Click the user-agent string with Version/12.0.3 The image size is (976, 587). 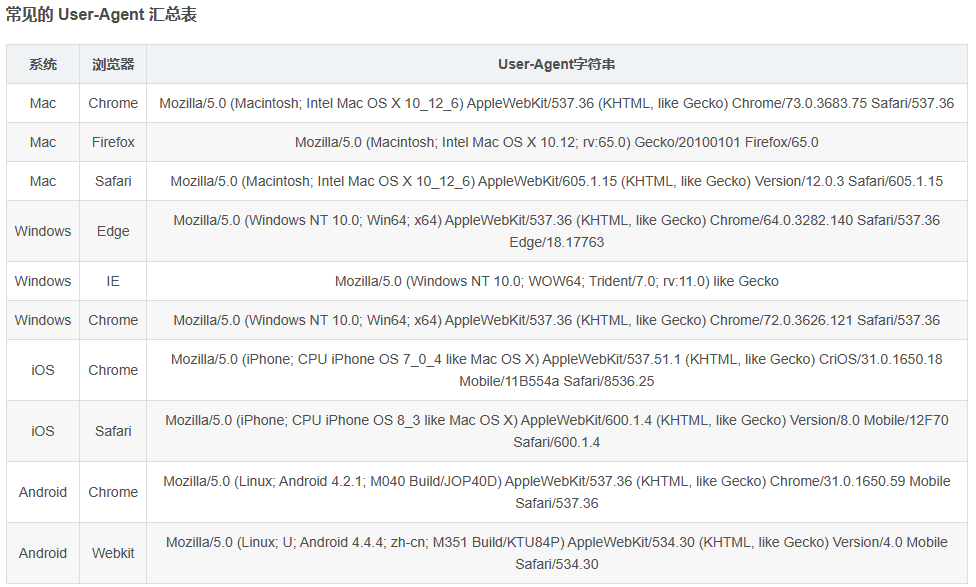click(x=556, y=182)
